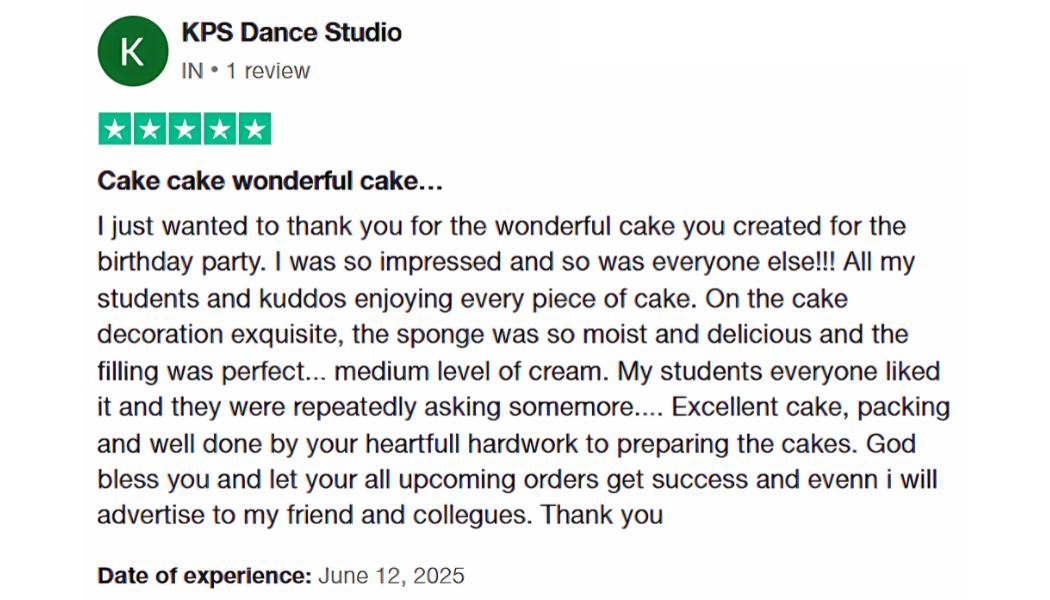Click the fifth rating star
Screen dimensions: 1050x600
[254, 129]
